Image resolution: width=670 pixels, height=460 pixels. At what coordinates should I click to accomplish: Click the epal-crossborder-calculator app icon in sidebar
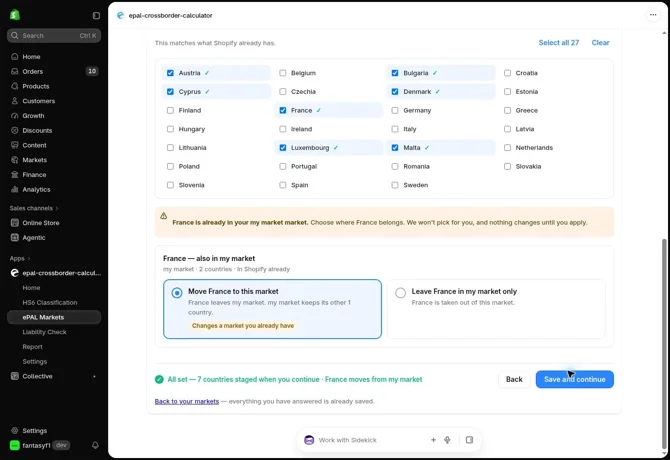[15, 272]
